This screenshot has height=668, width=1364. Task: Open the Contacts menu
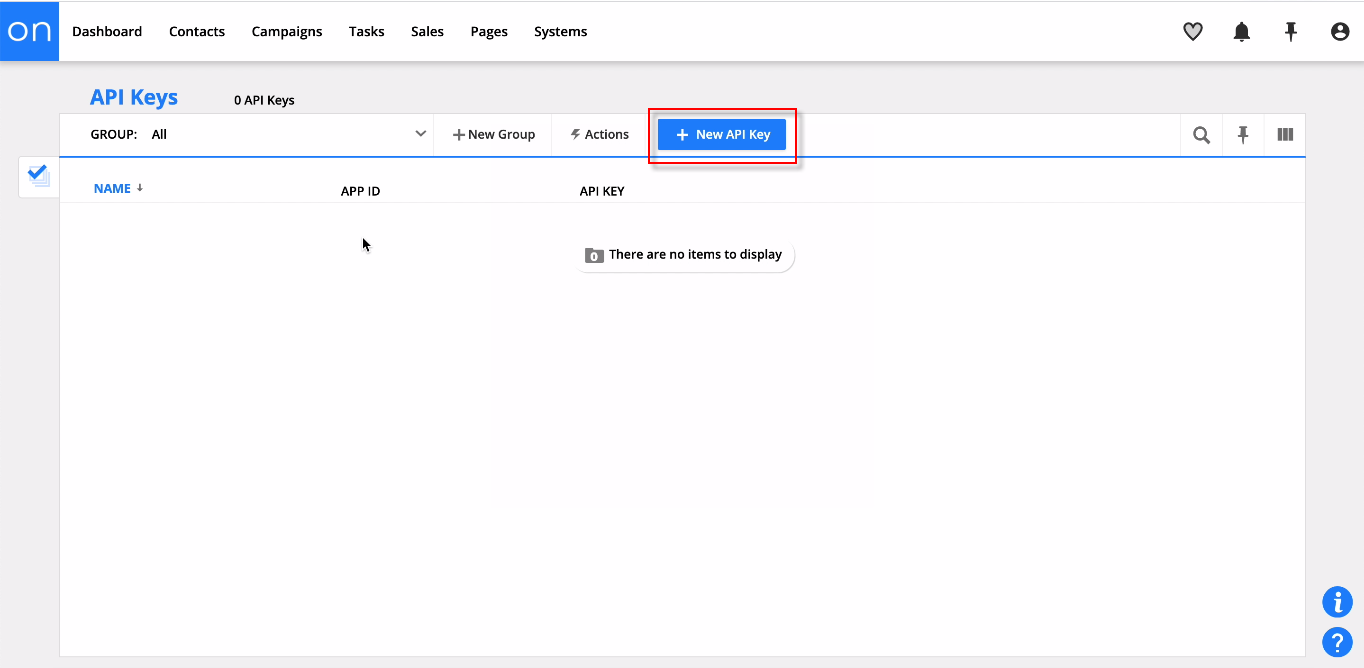tap(197, 32)
